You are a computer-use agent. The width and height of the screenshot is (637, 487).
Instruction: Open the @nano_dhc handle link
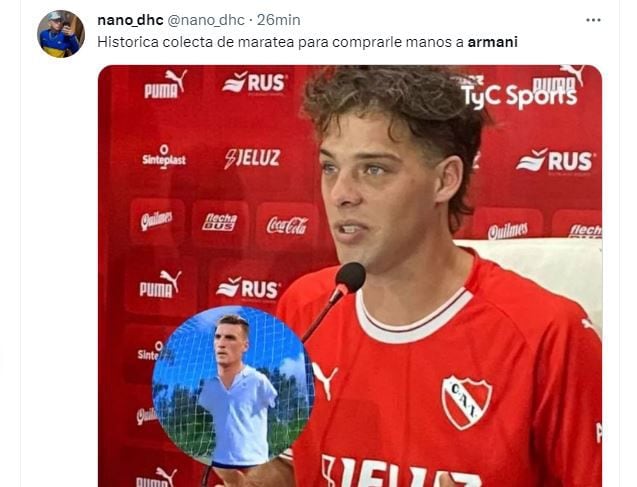pyautogui.click(x=206, y=20)
